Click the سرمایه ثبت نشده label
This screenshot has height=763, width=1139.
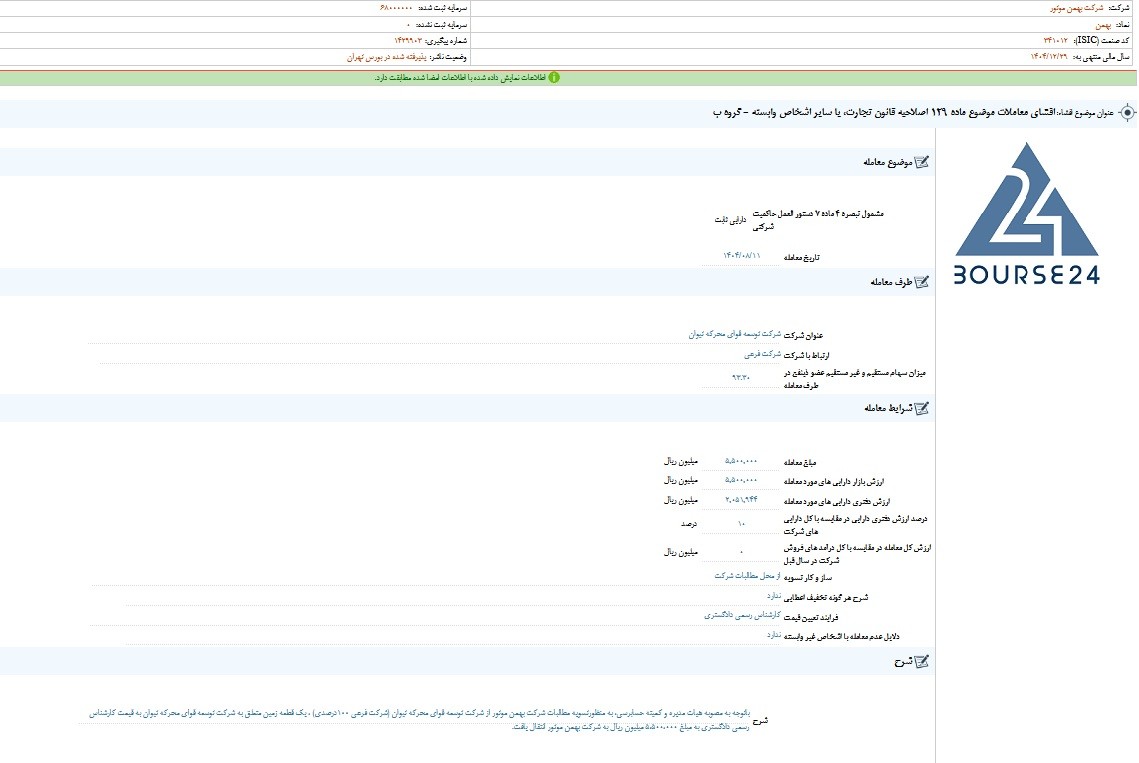click(x=442, y=25)
